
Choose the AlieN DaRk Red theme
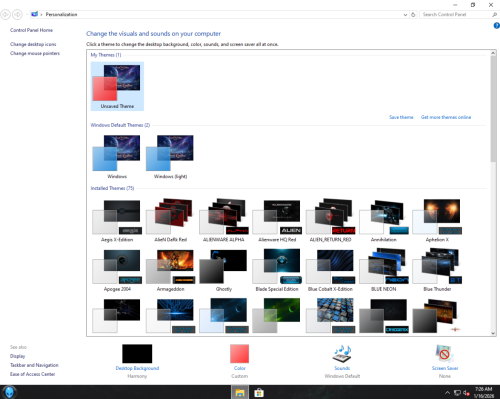(x=170, y=220)
